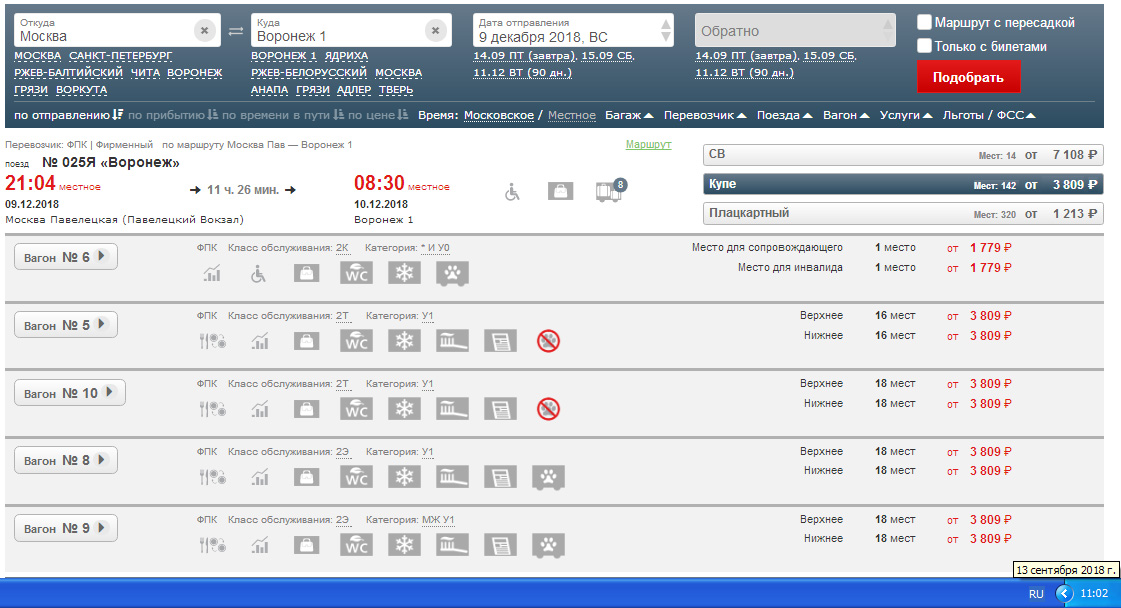Swap departure and destination stations
The image size is (1121, 608).
pos(236,31)
